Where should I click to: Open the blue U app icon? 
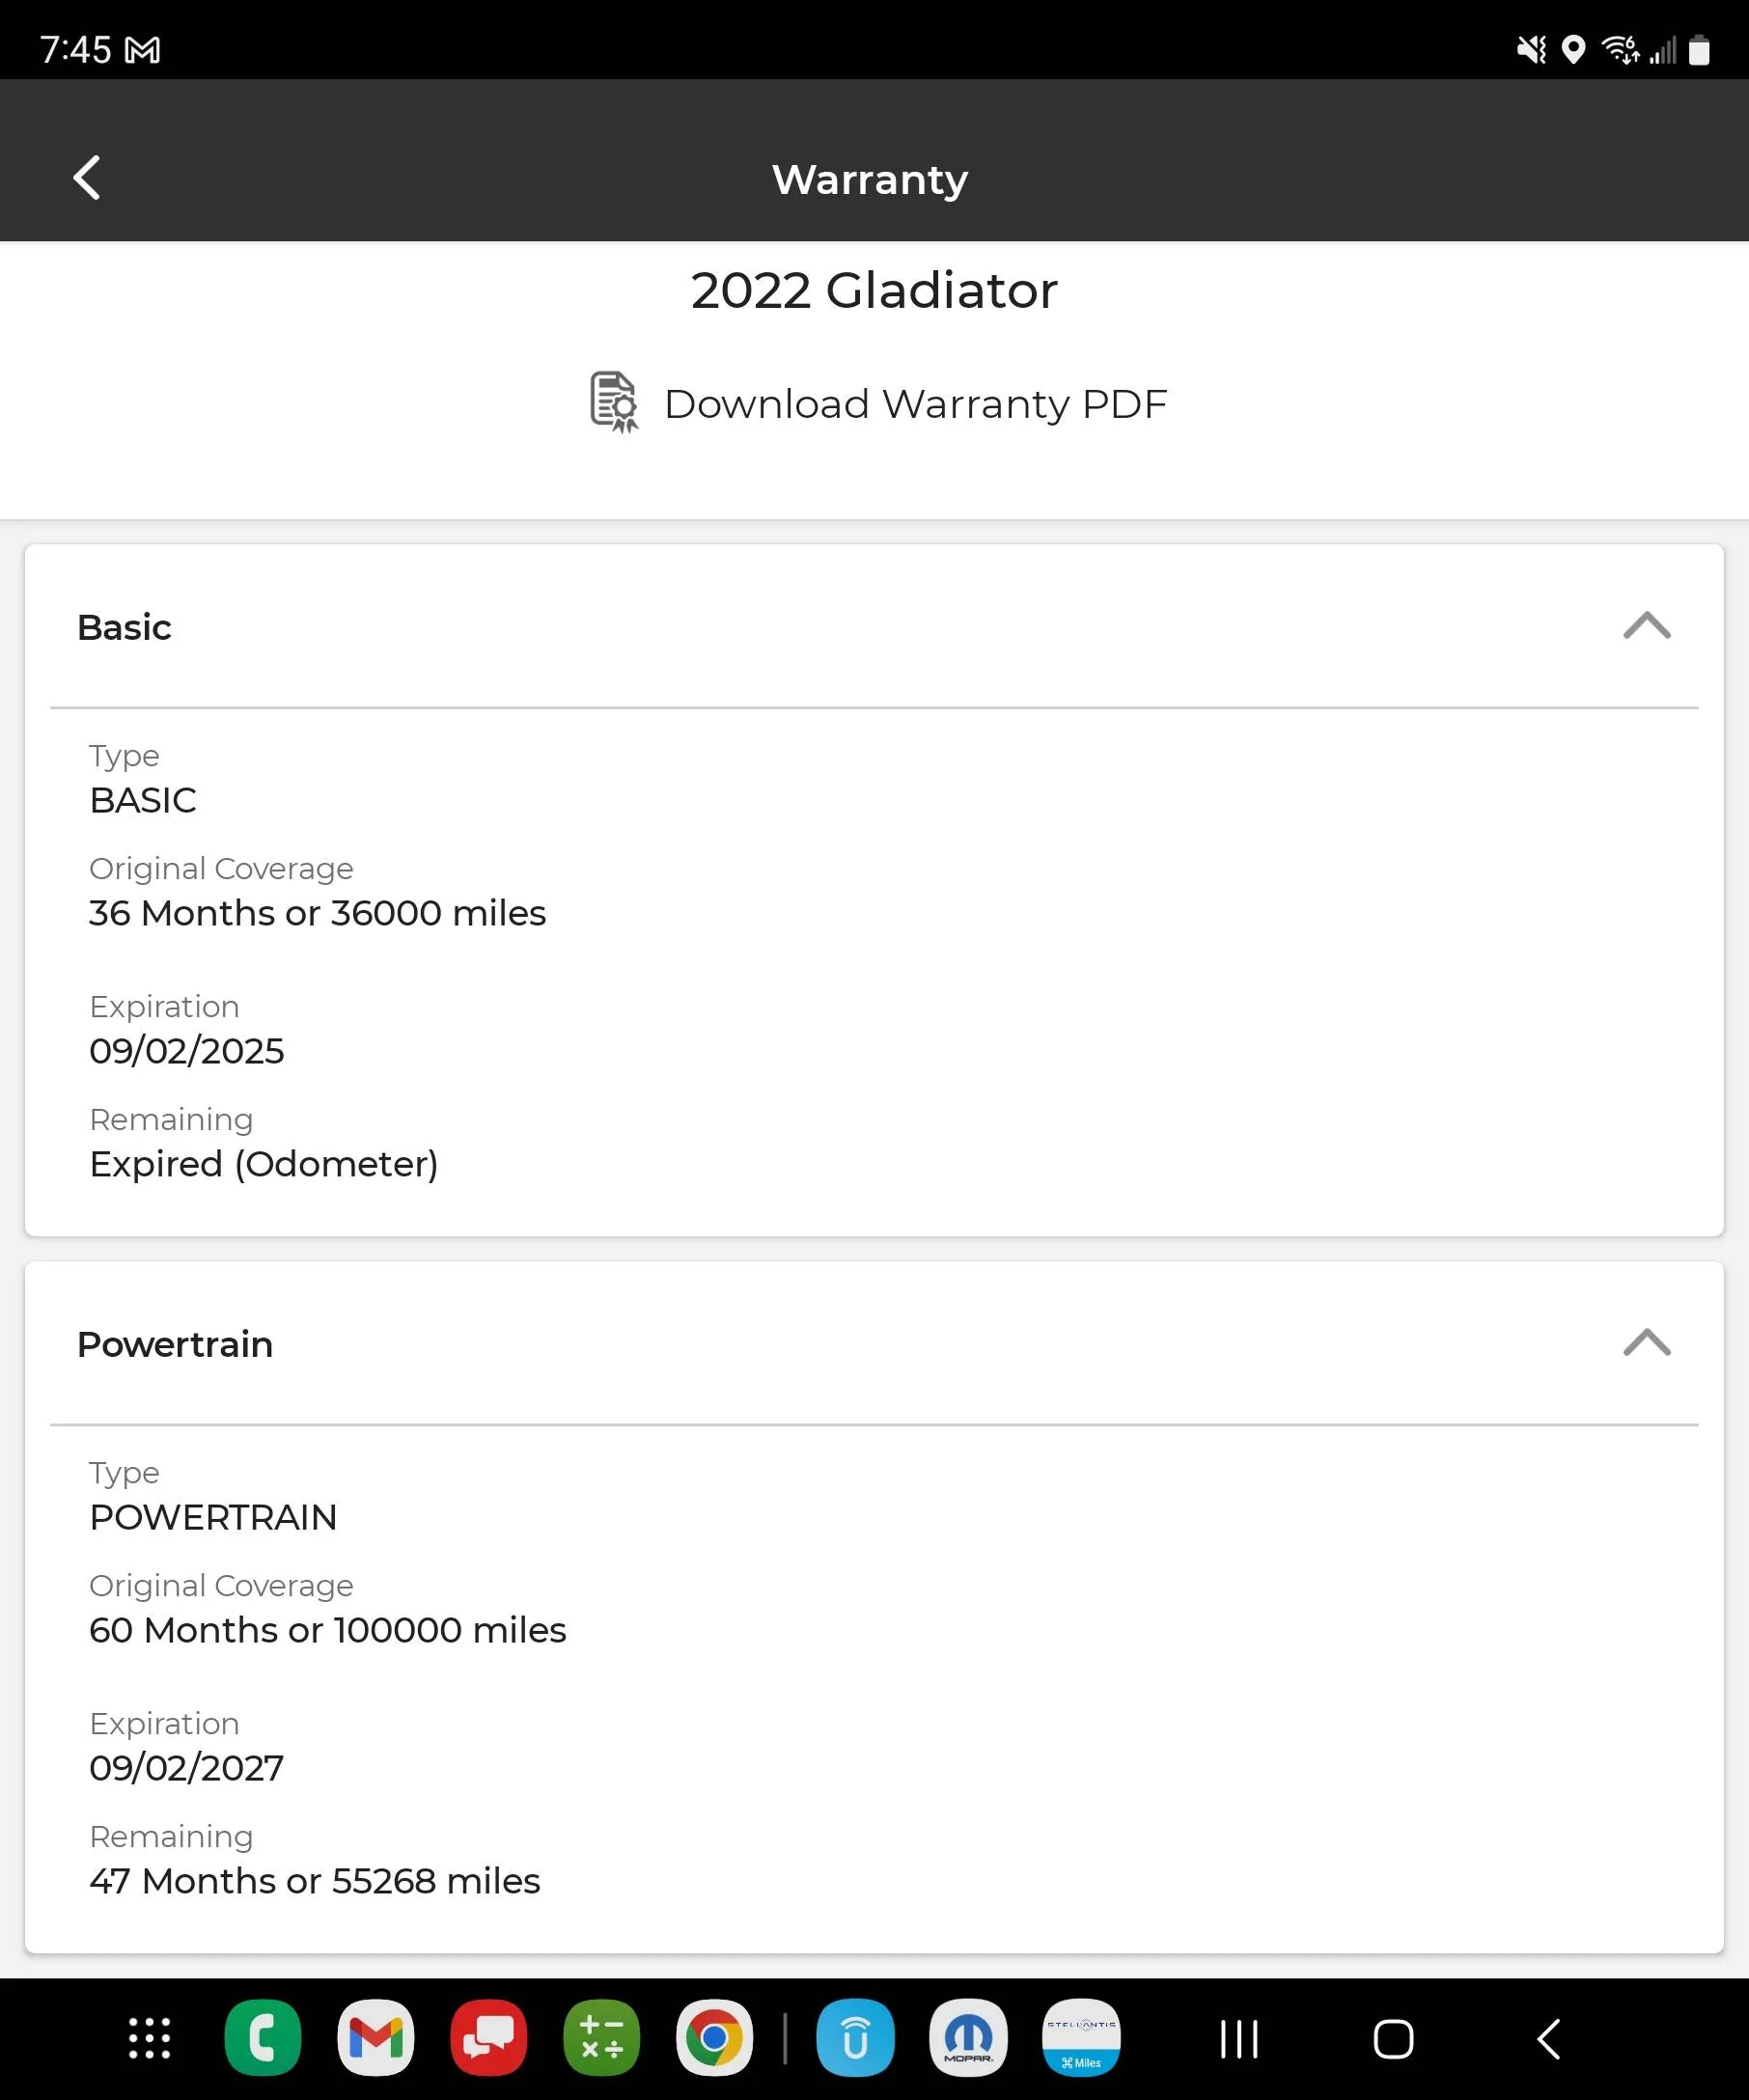point(855,2037)
